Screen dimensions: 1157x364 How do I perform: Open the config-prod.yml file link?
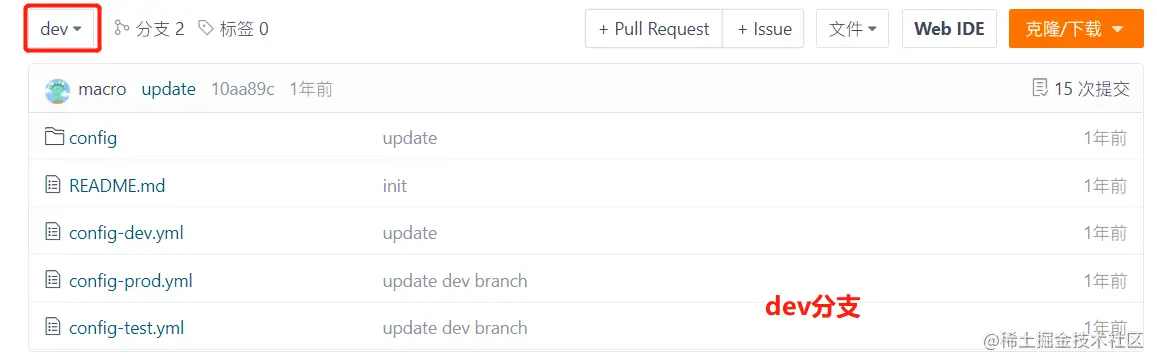point(131,281)
